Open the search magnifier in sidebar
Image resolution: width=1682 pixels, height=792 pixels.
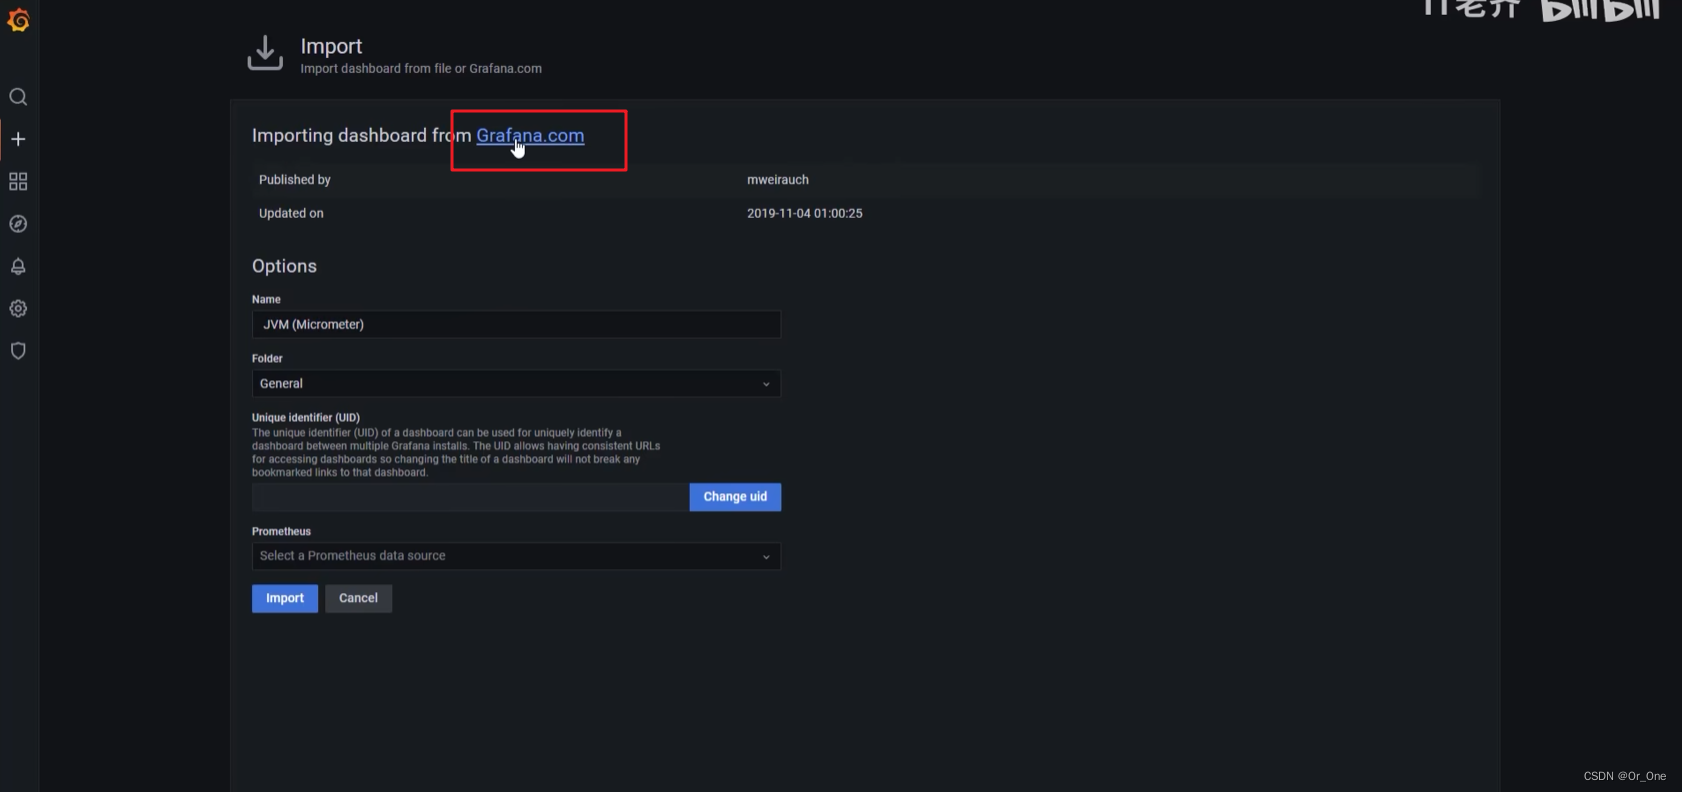18,97
